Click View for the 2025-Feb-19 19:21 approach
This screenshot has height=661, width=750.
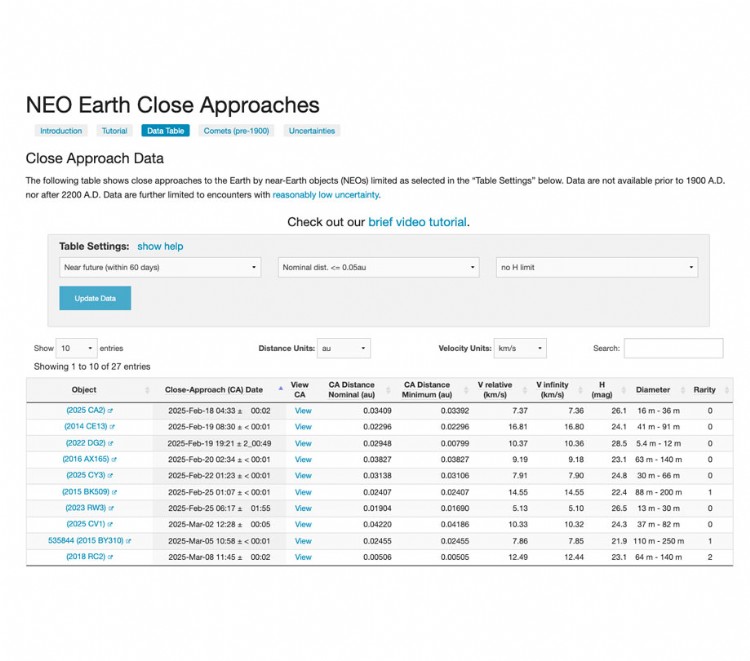point(303,443)
